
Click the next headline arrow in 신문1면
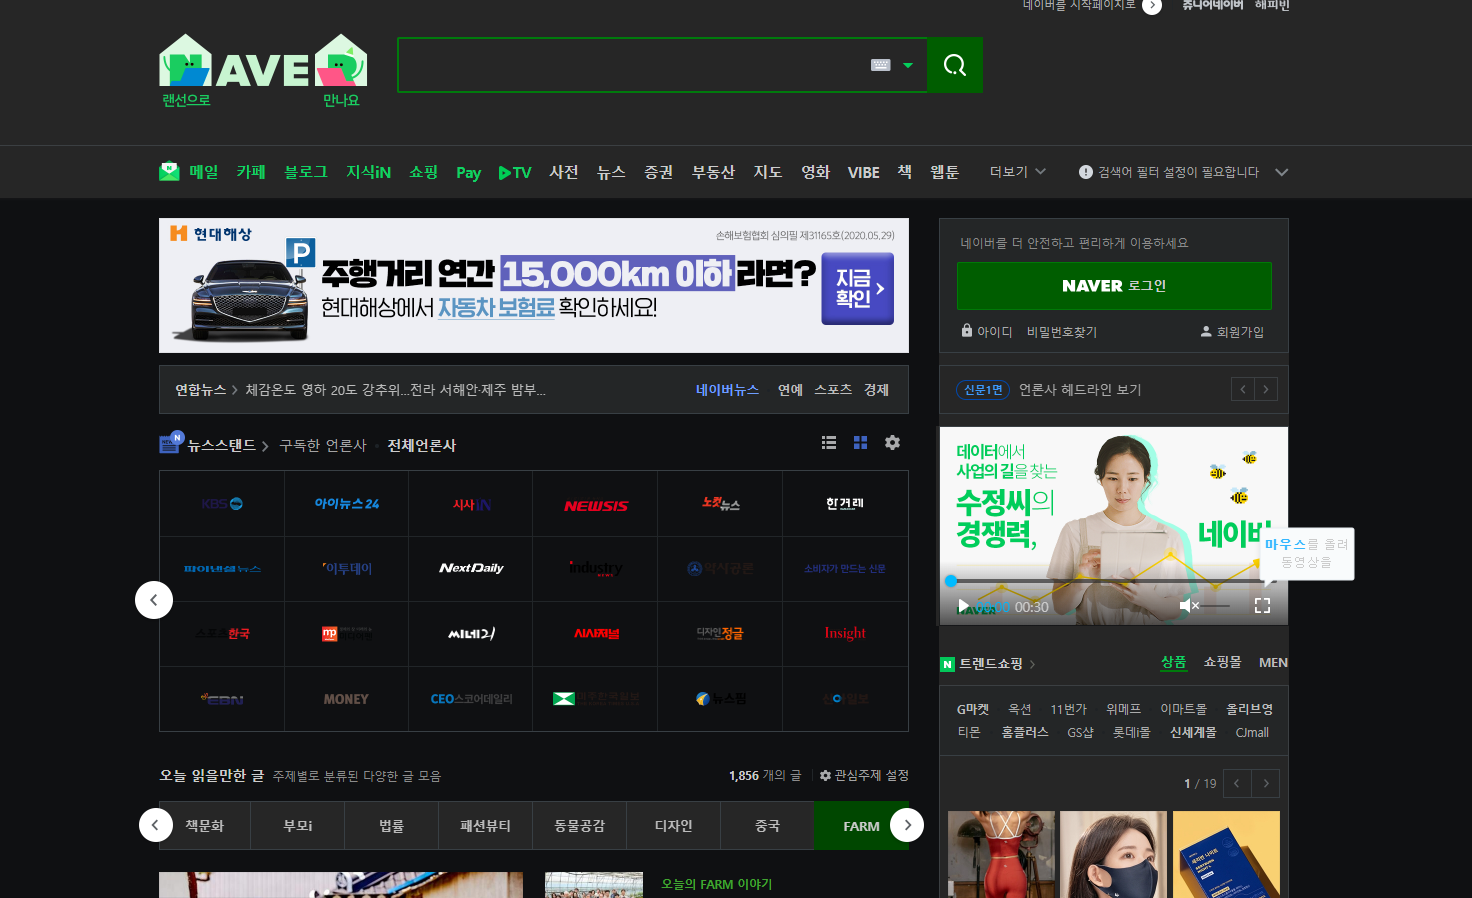point(1266,389)
